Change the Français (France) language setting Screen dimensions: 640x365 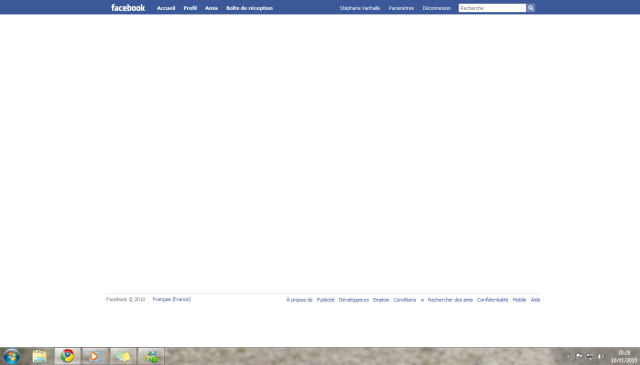(171, 299)
